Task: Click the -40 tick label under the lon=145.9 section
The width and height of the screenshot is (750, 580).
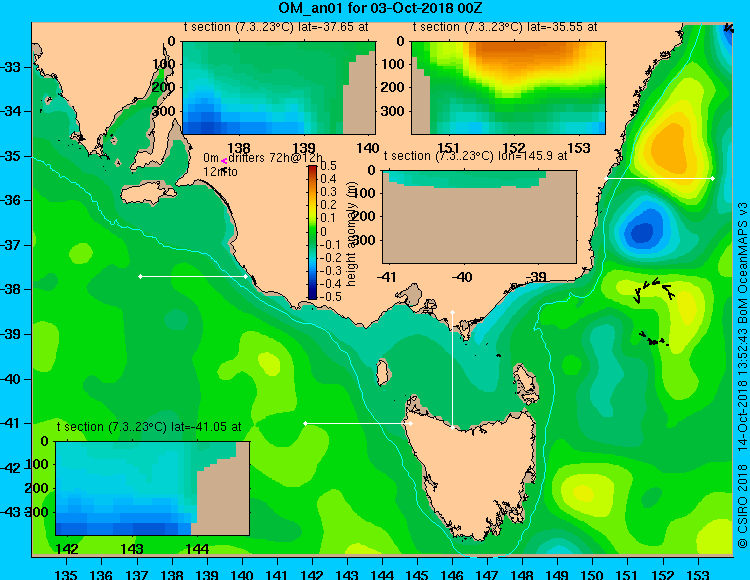Action: coord(461,276)
